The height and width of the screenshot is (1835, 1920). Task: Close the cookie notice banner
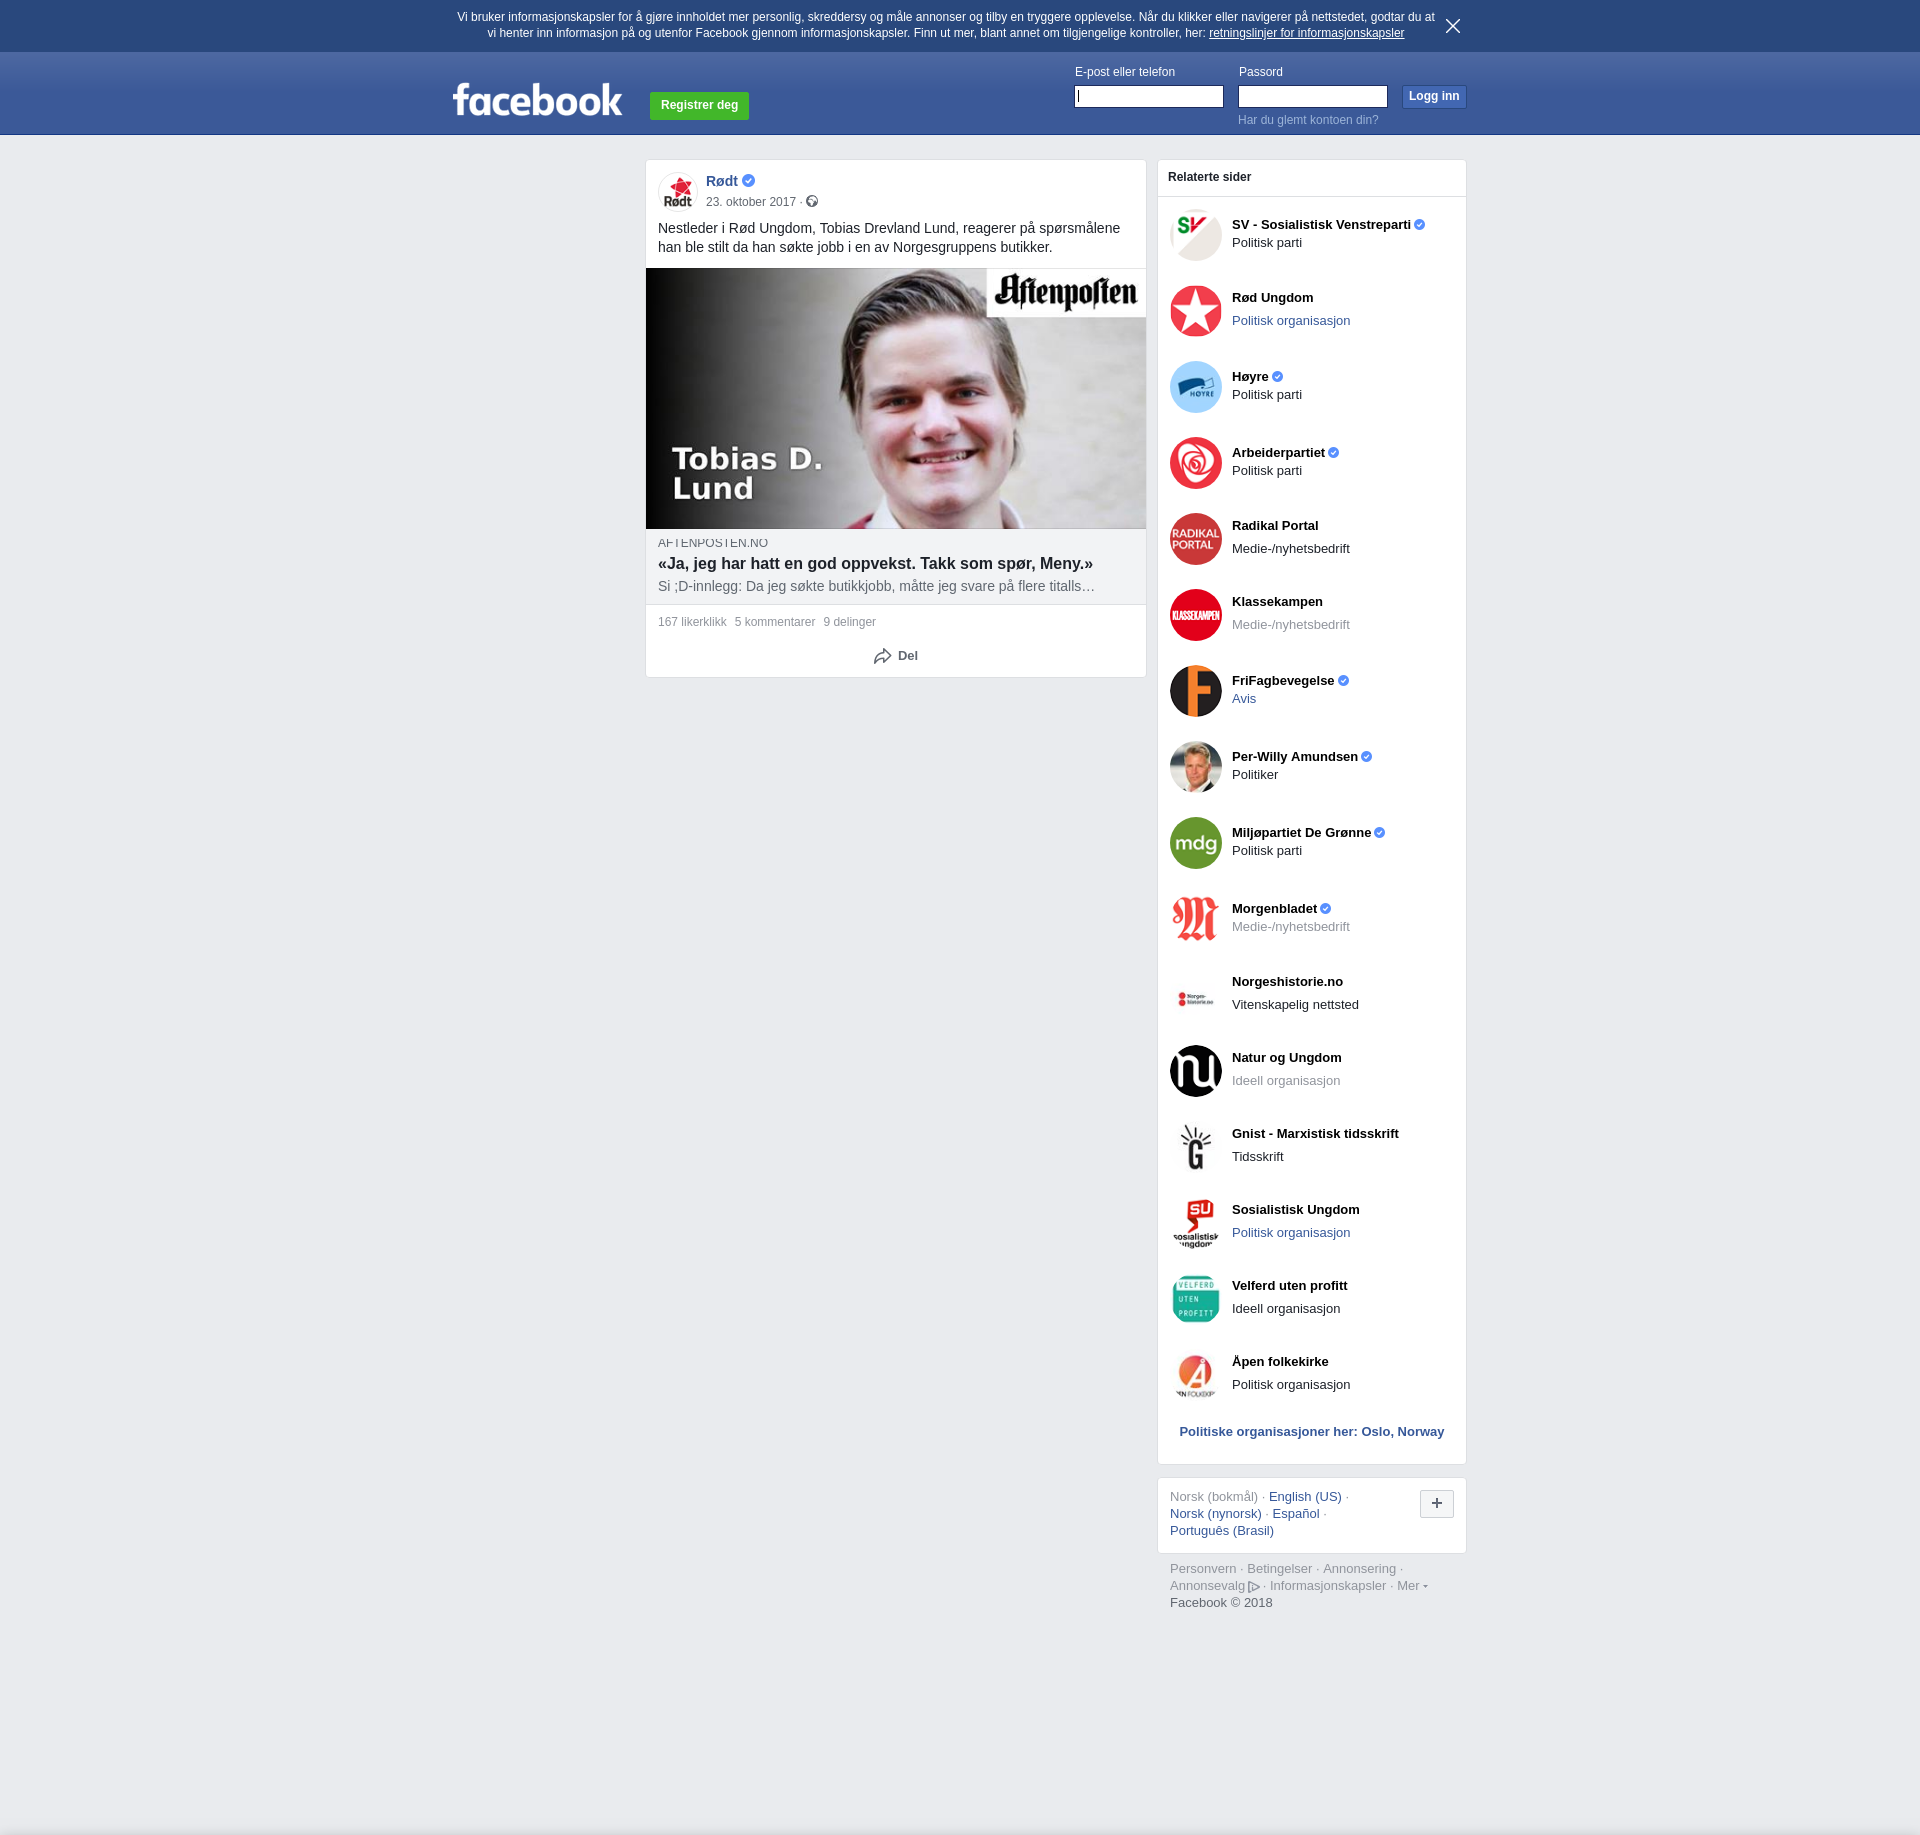point(1453,26)
